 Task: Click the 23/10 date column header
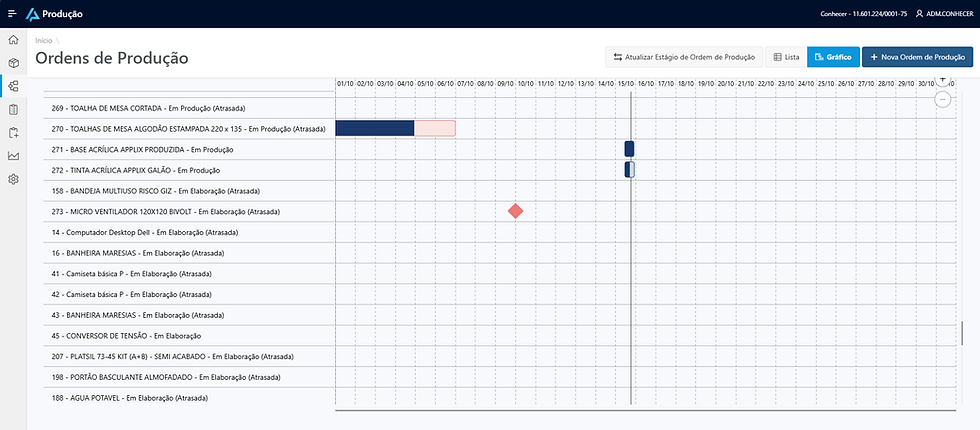click(x=786, y=83)
